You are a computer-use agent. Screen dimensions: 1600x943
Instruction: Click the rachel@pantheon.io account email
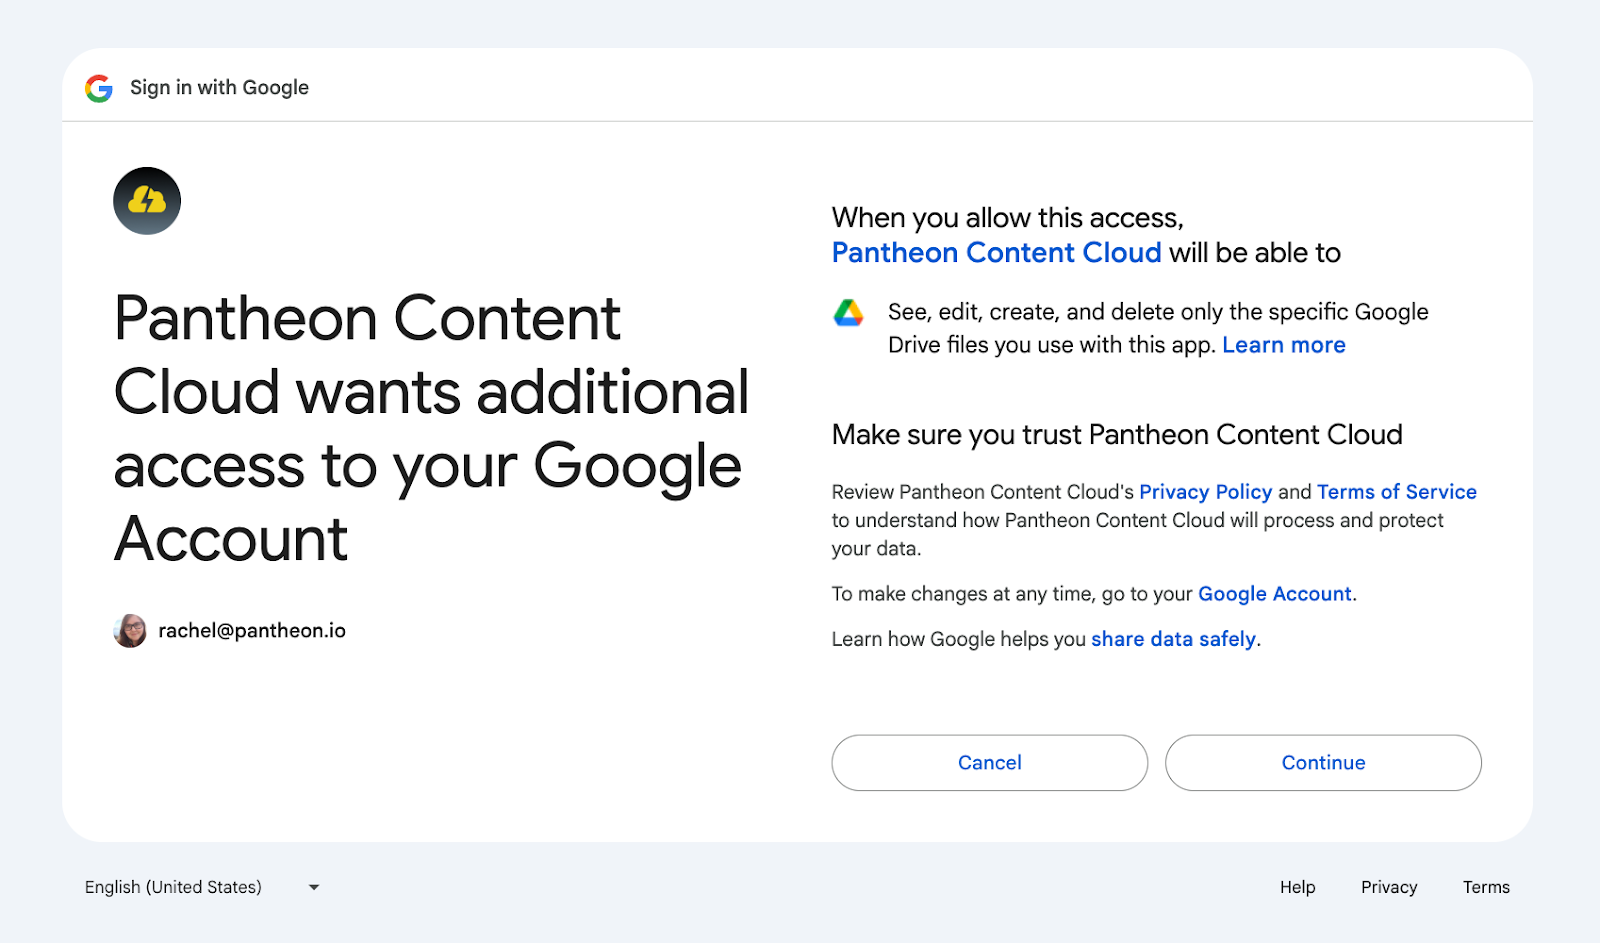tap(252, 631)
